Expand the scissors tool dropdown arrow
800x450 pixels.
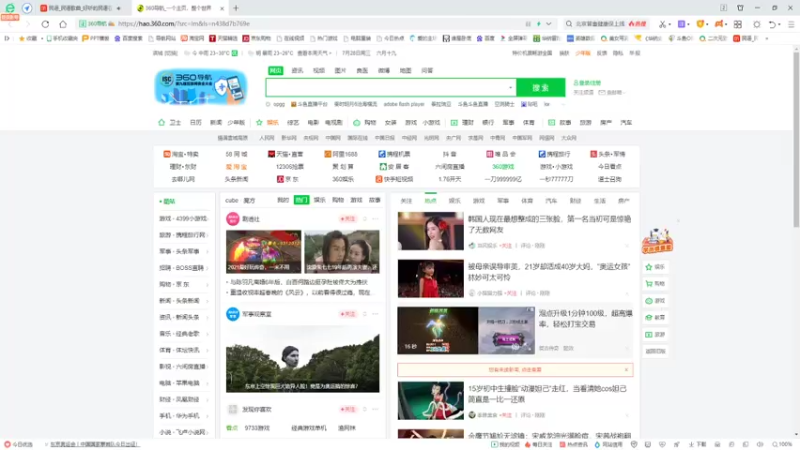(x=669, y=24)
